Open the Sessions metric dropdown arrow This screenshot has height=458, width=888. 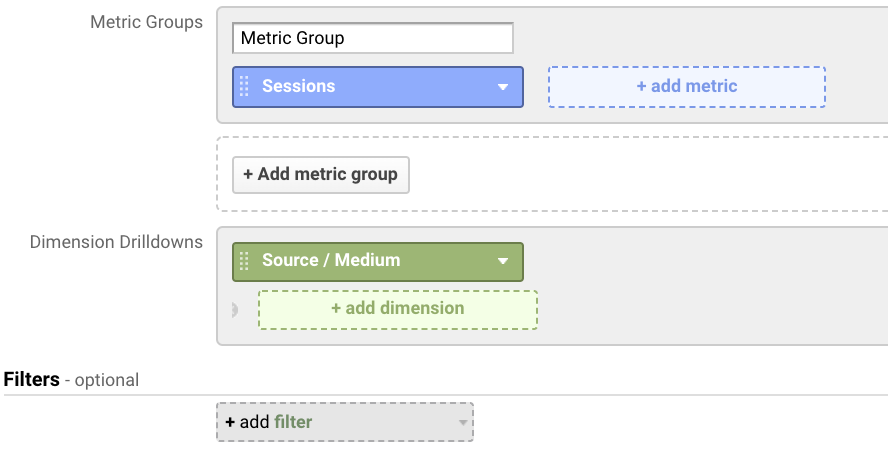click(503, 87)
